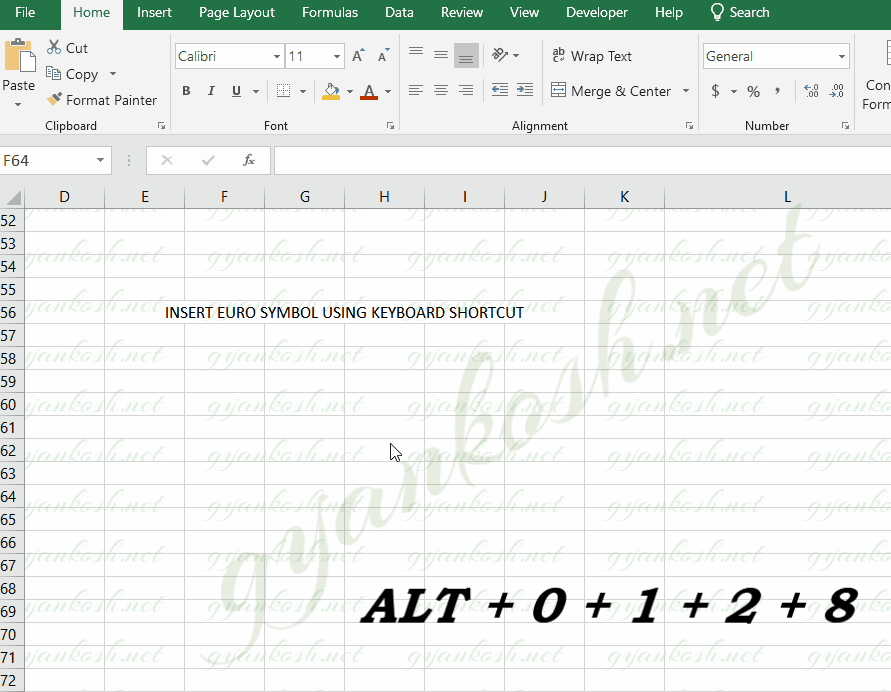Open Developer tab
The image size is (891, 692).
[597, 12]
